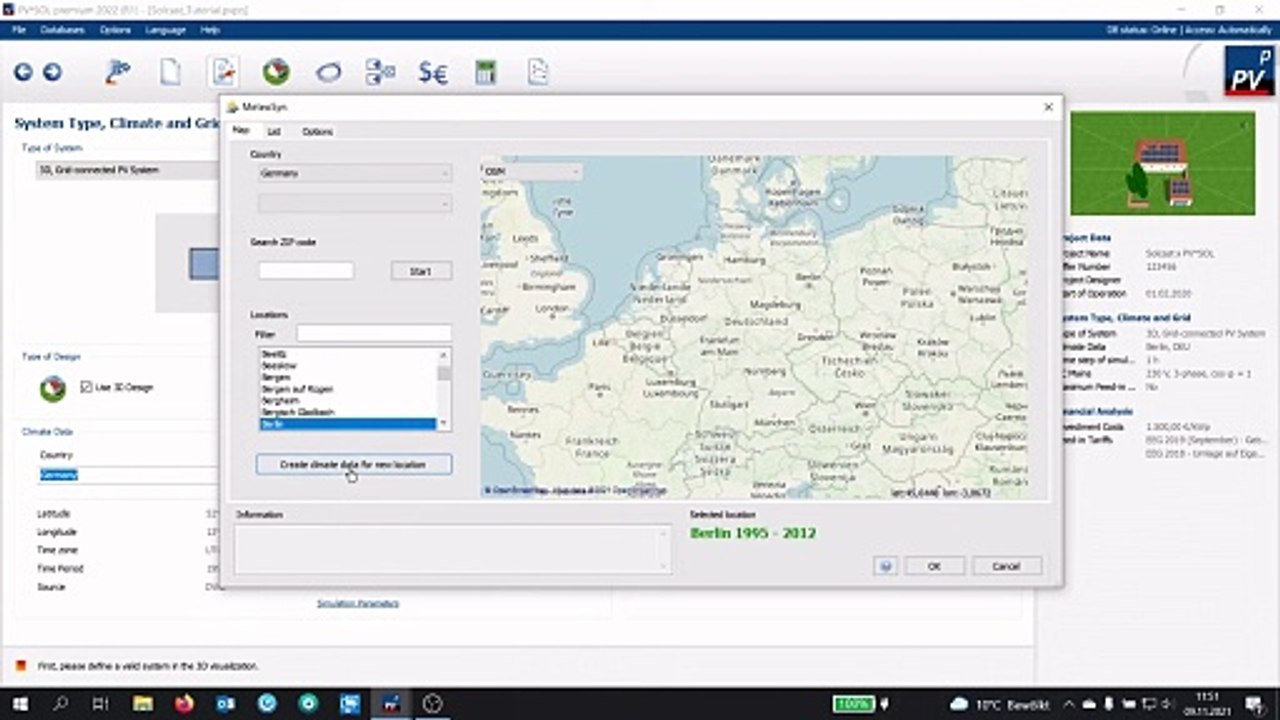Expand the empty region dropdown below Country
The height and width of the screenshot is (720, 1280).
pos(354,204)
